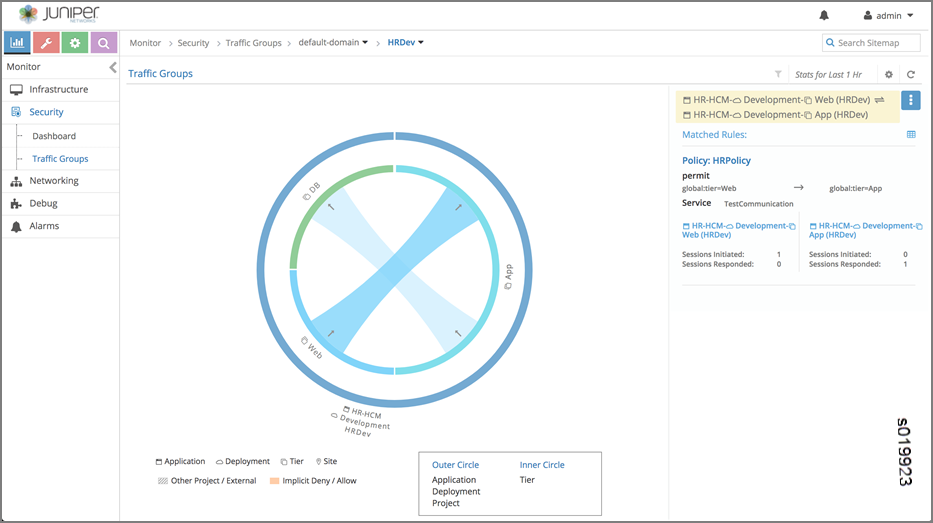Click the Policy: HRPolicy link

716,160
